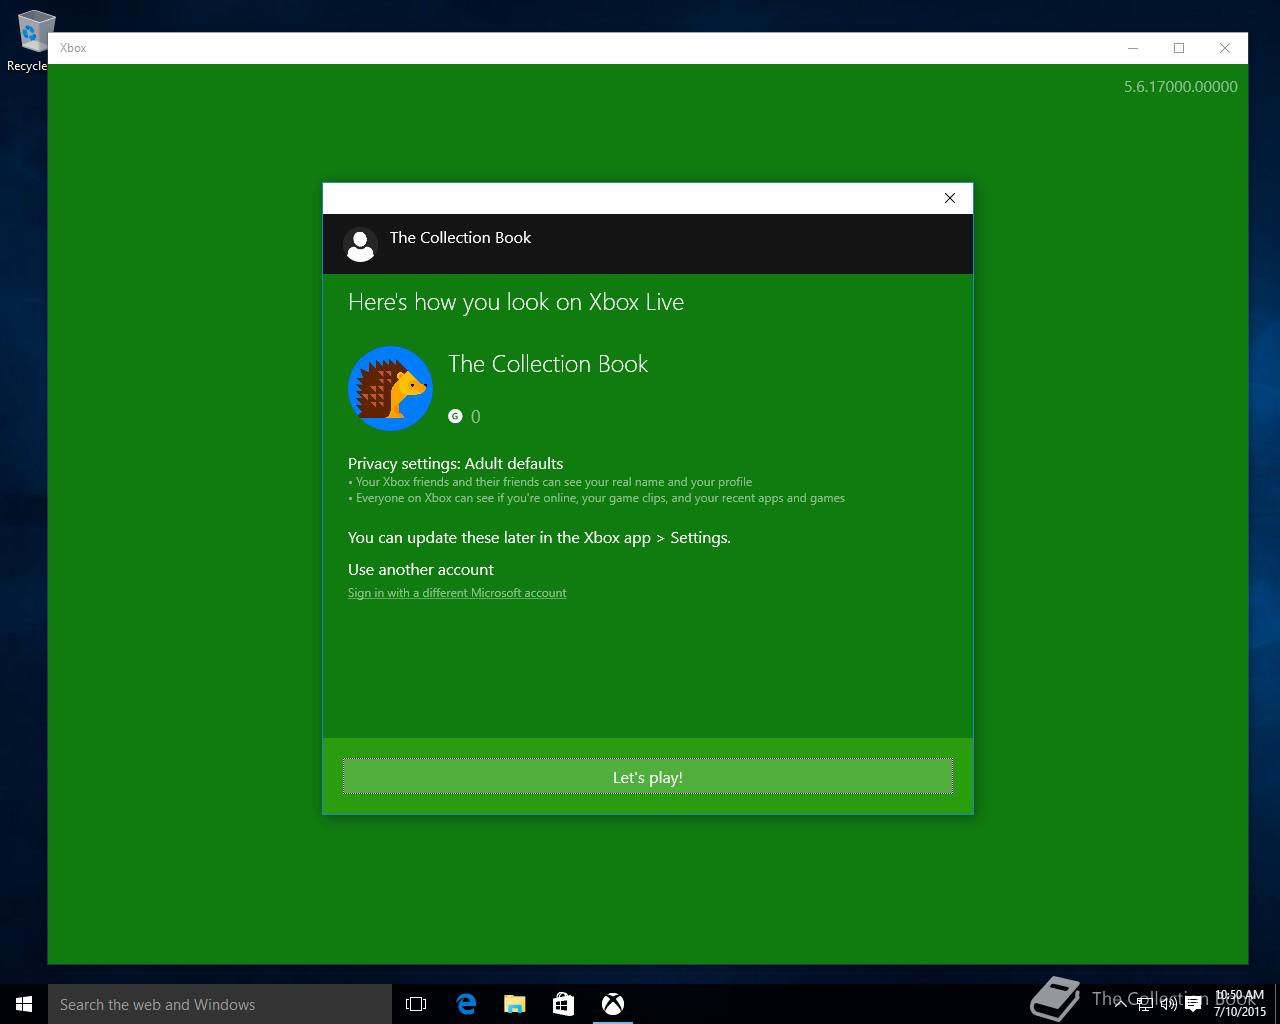The image size is (1280, 1024).
Task: Click the 'Your Xbox friends and their friends' privacy line
Action: 550,482
